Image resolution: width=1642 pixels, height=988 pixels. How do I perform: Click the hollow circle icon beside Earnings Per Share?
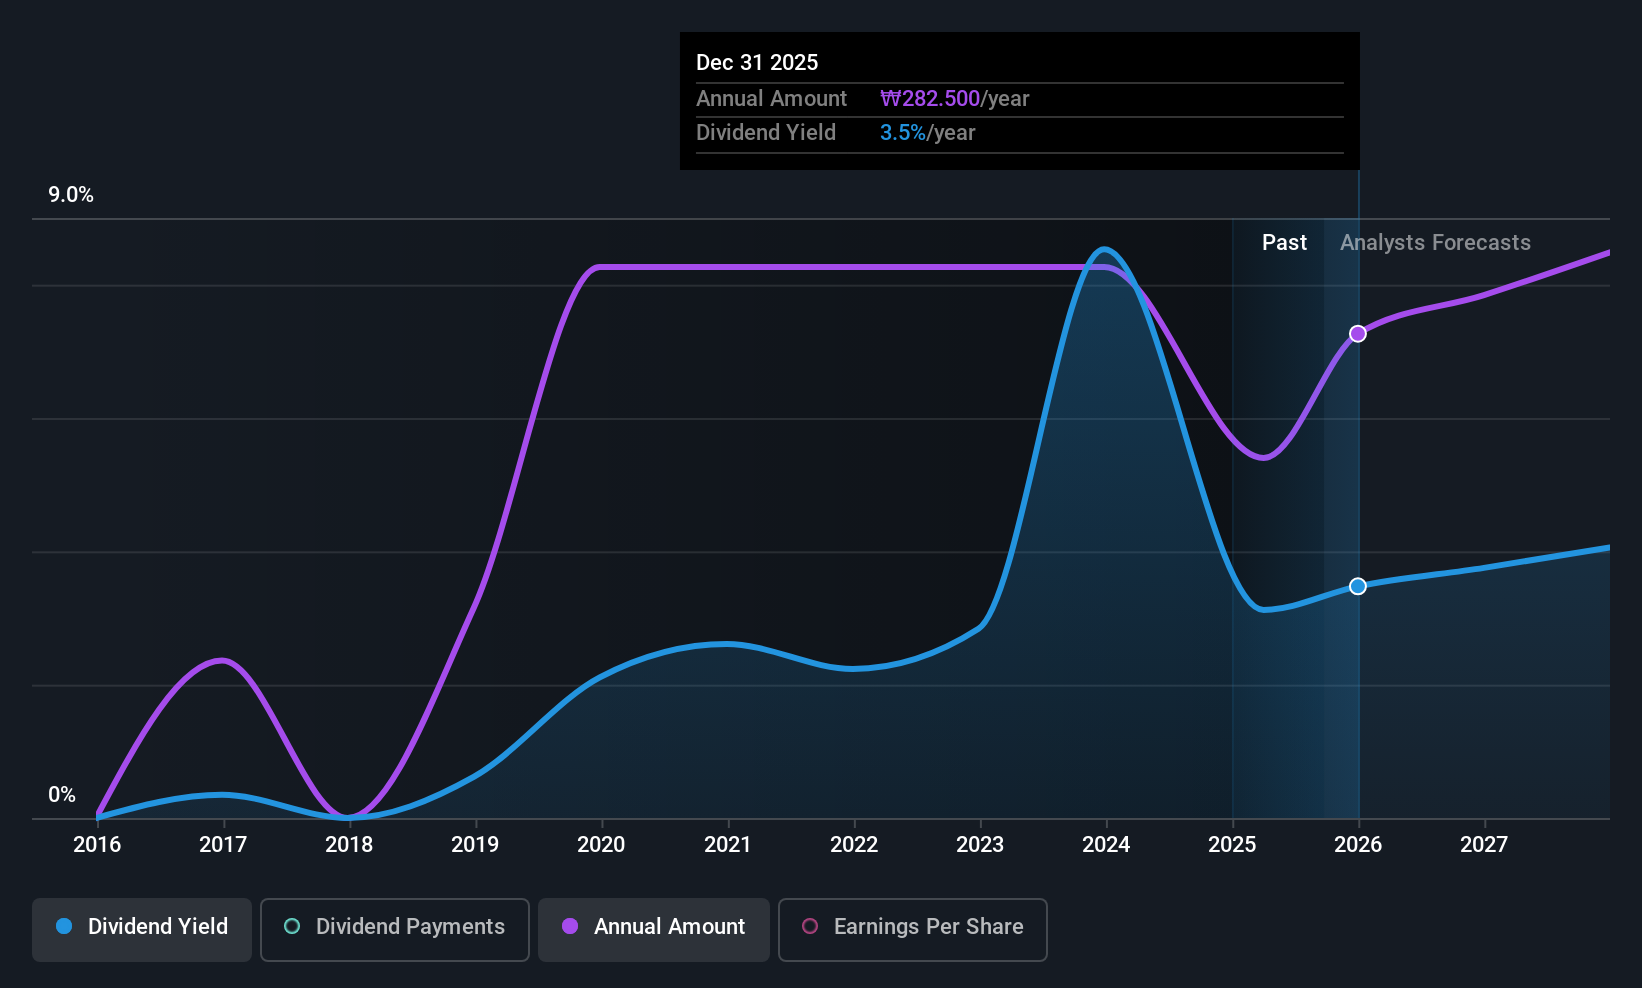810,926
